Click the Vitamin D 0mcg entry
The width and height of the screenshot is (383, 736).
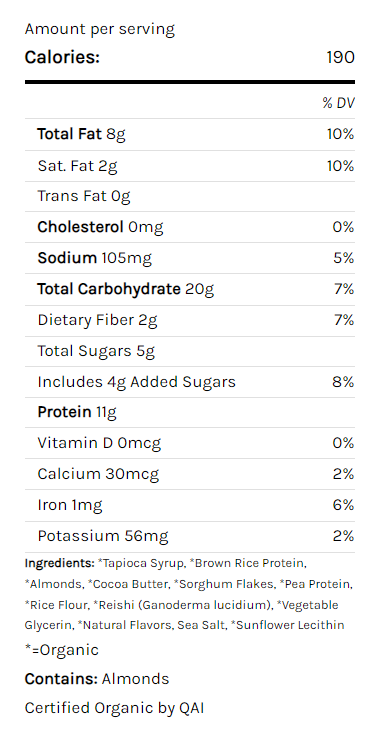coord(190,443)
